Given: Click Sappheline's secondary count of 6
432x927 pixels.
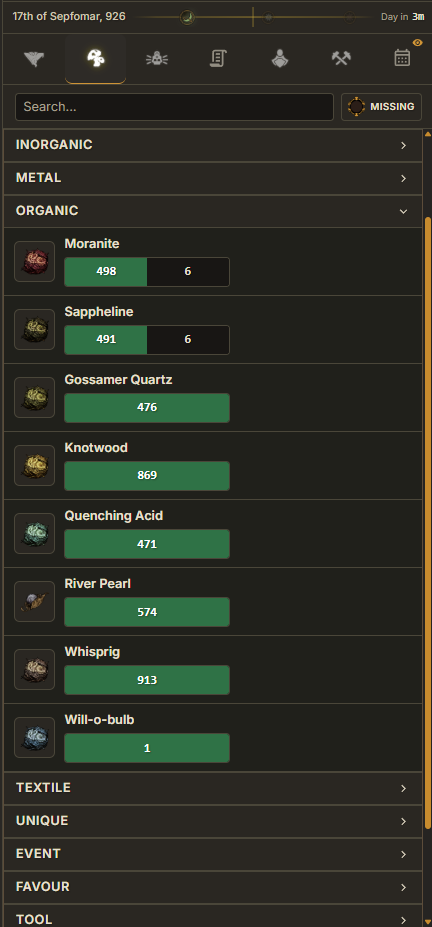Looking at the screenshot, I should (188, 339).
